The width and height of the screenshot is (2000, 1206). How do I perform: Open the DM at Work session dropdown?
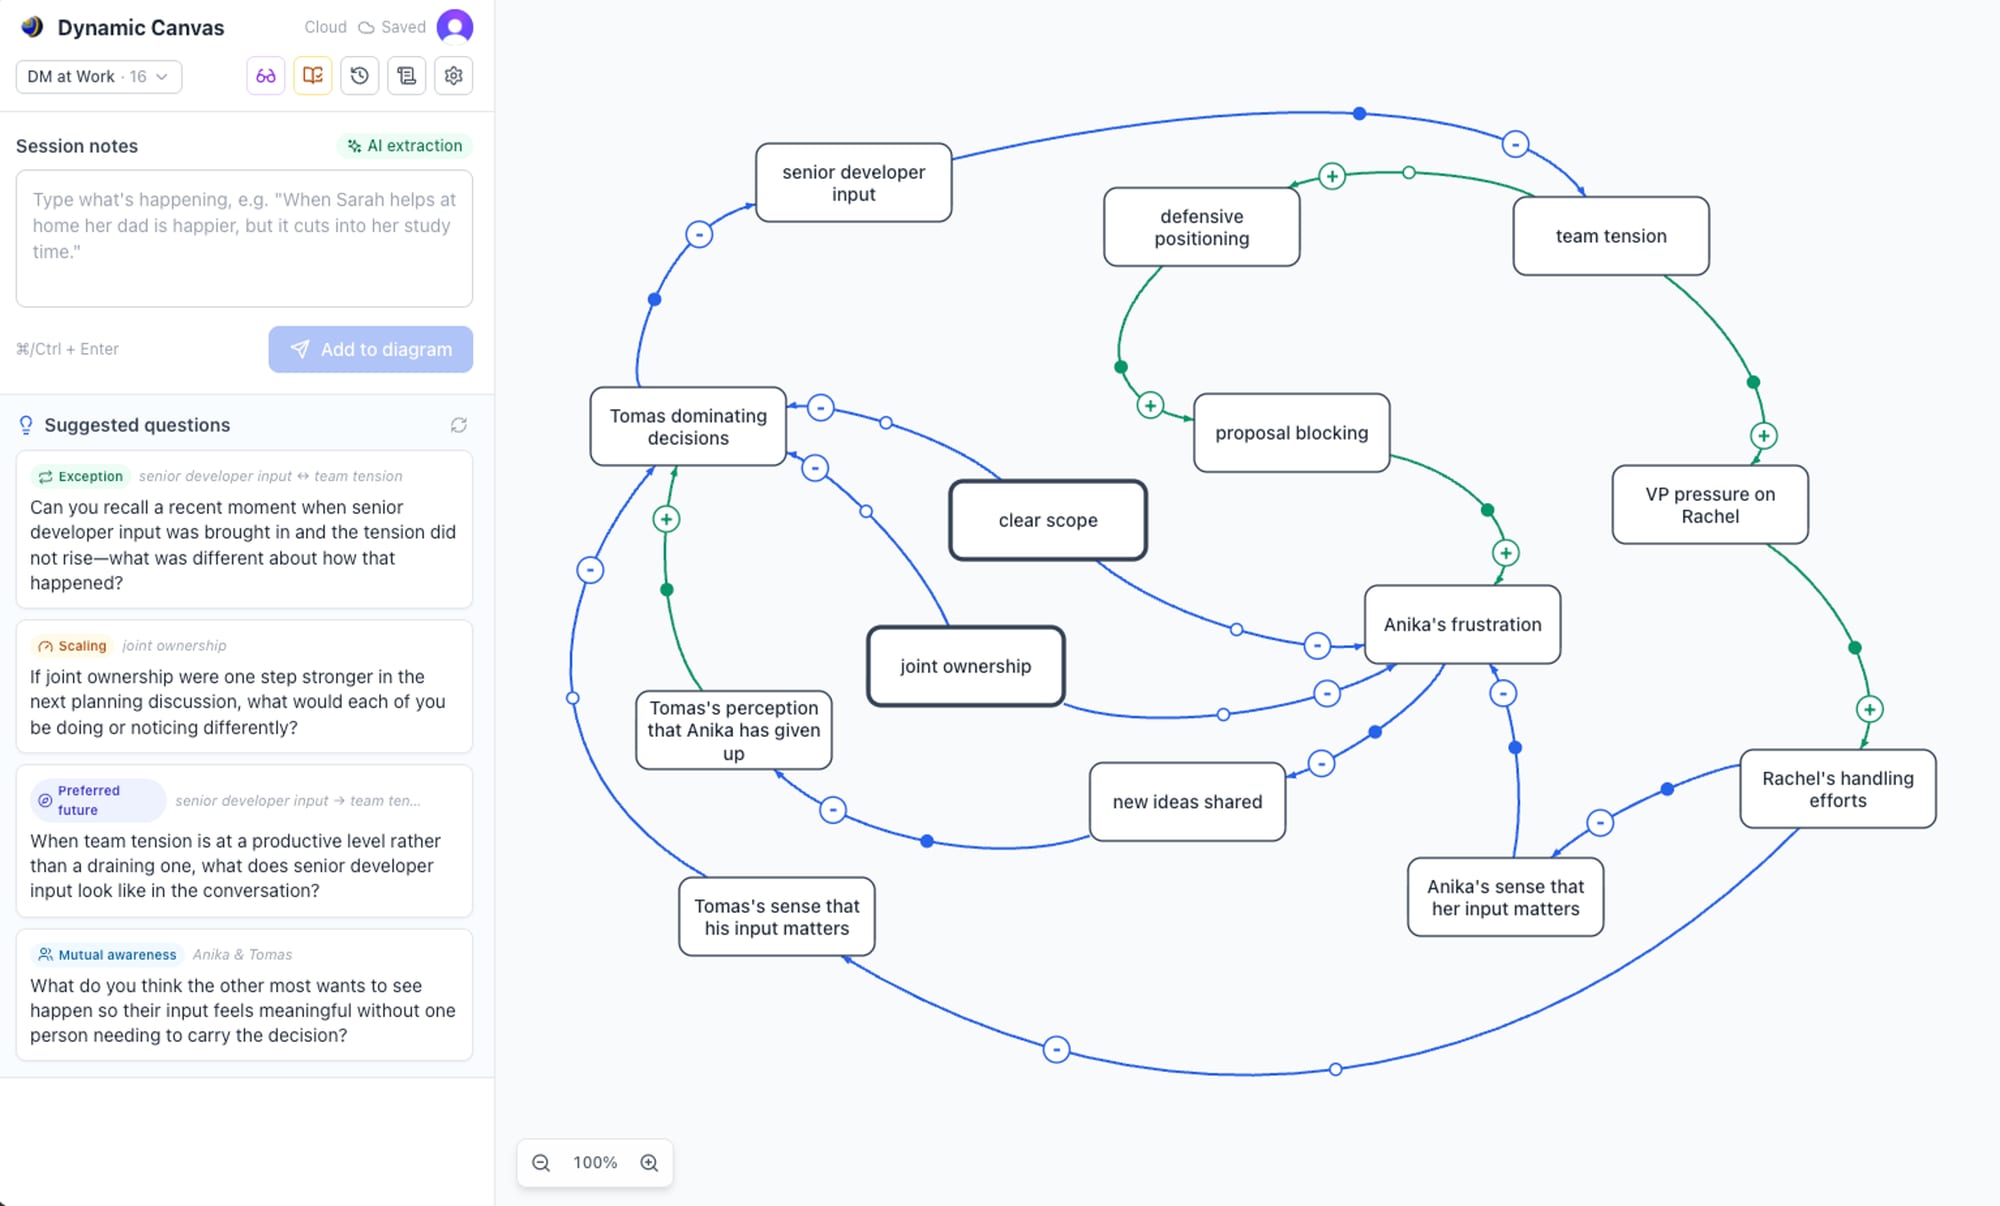pos(99,76)
